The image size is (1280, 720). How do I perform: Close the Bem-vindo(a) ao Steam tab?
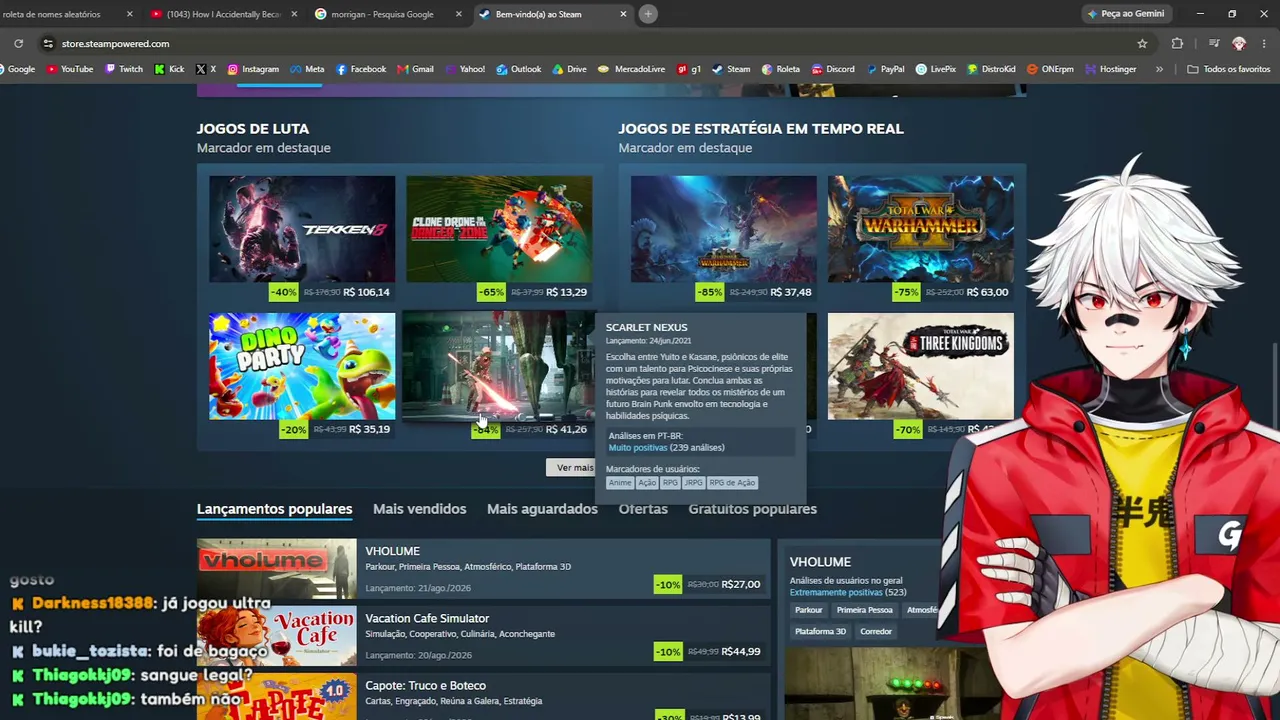(623, 14)
